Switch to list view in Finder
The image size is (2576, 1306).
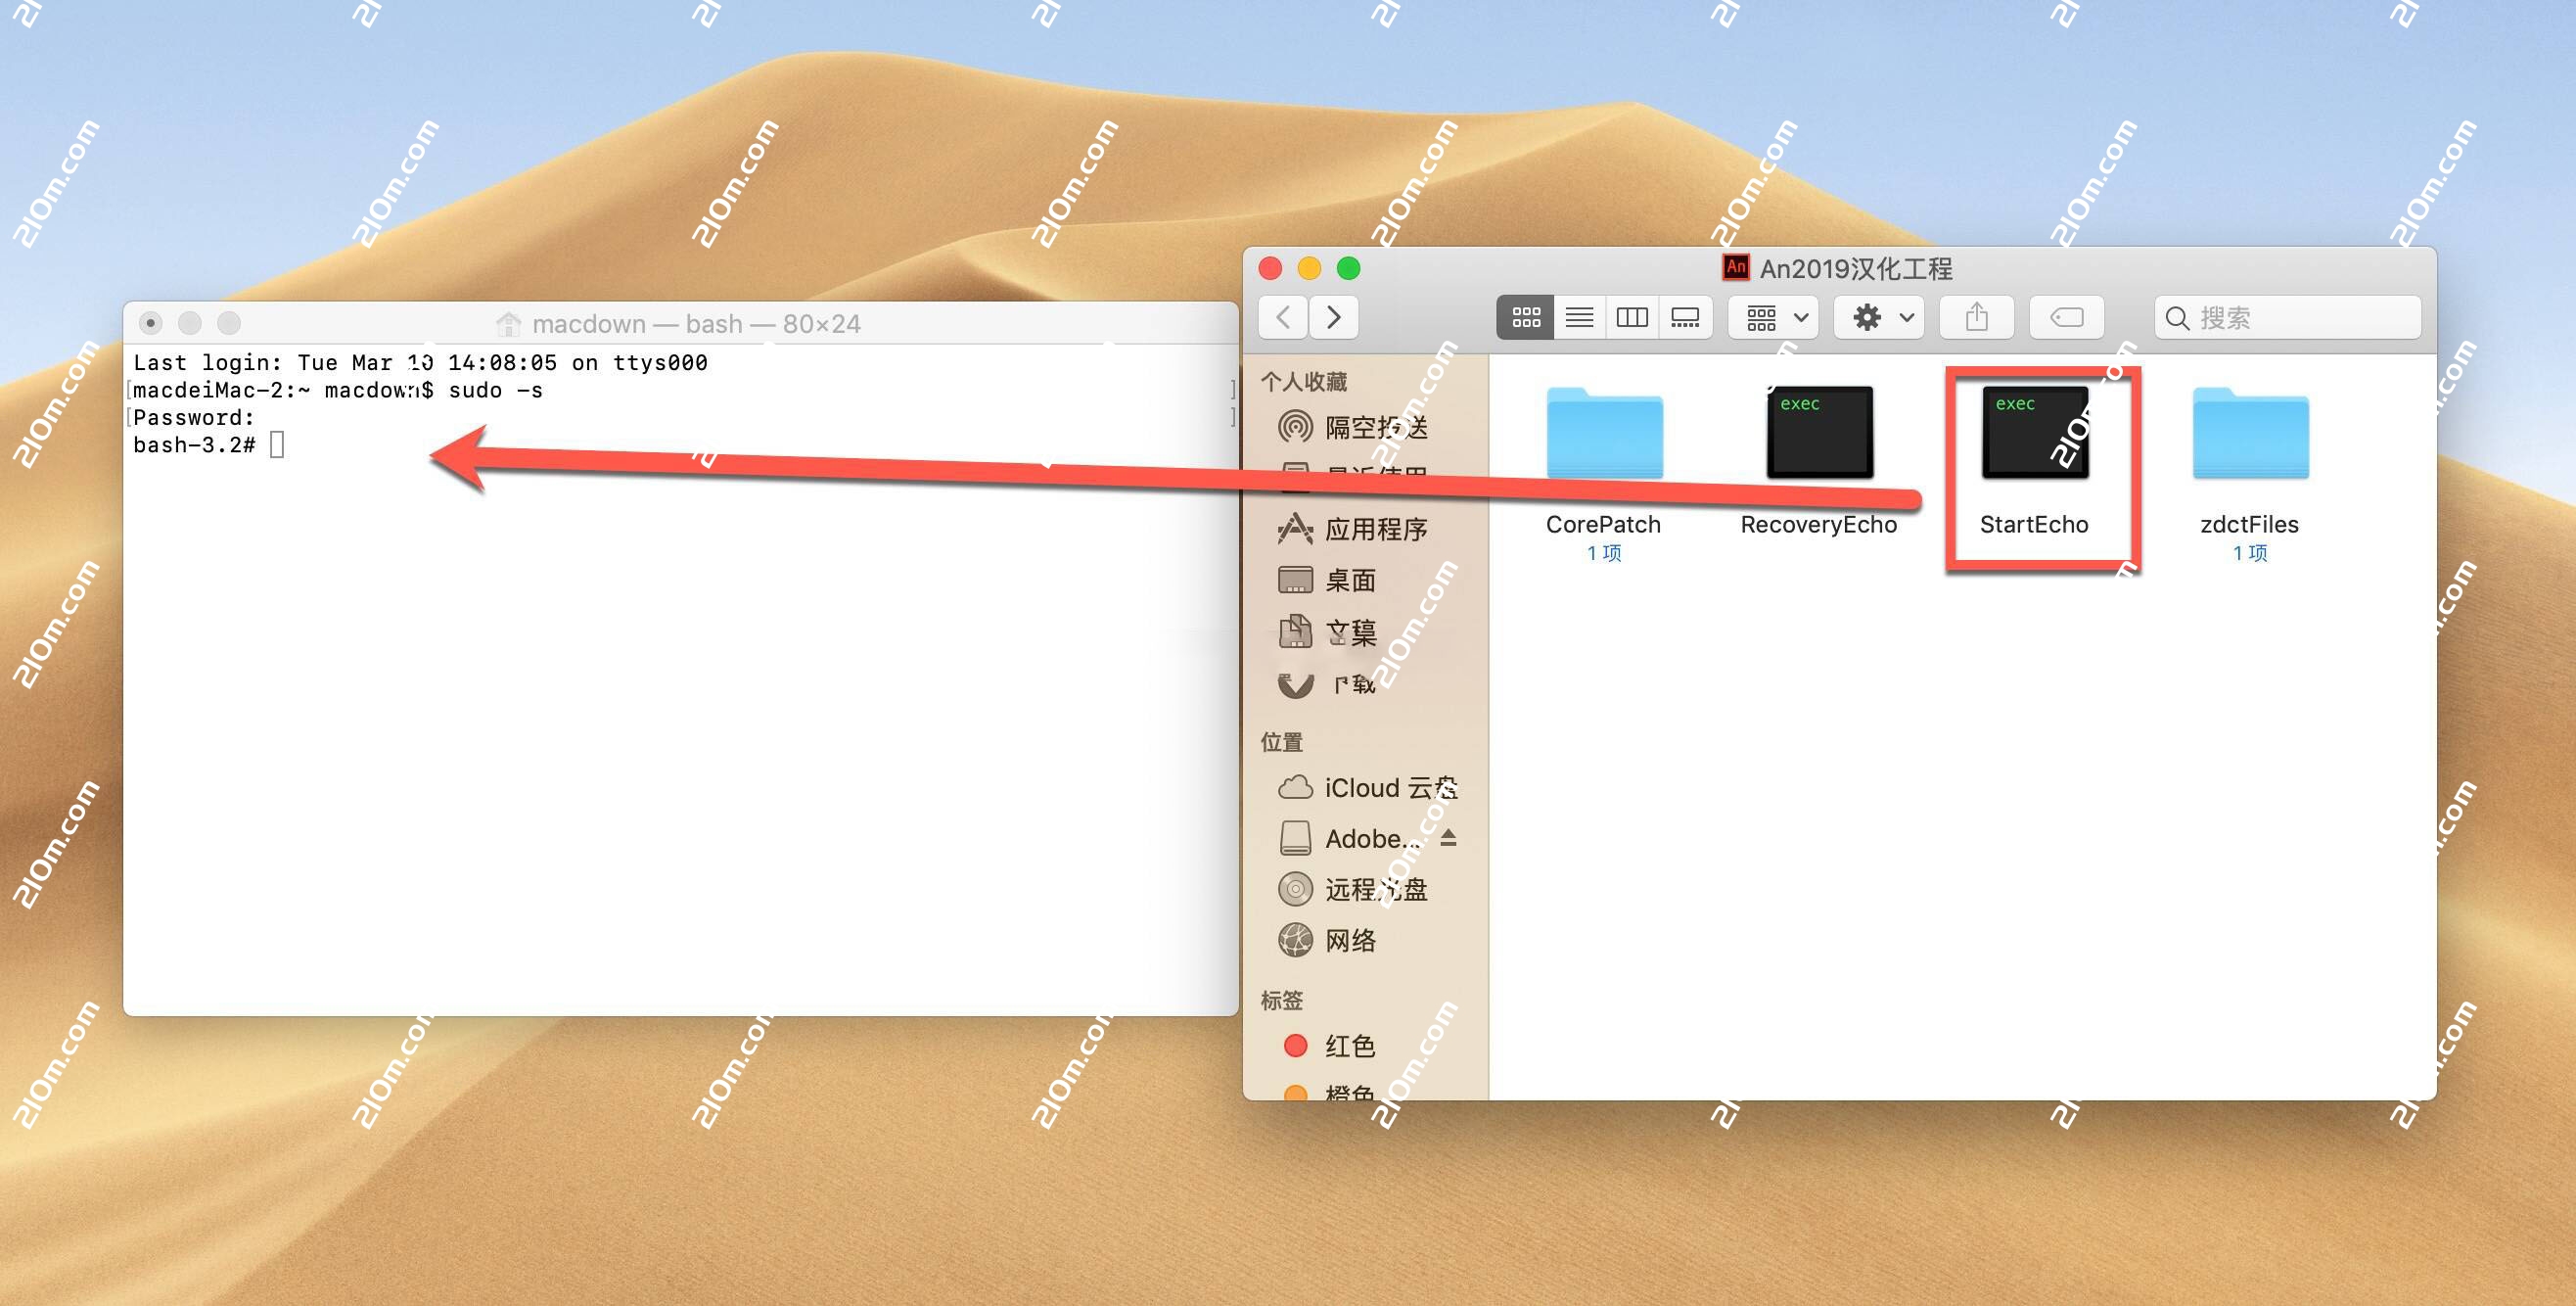pyautogui.click(x=1579, y=318)
